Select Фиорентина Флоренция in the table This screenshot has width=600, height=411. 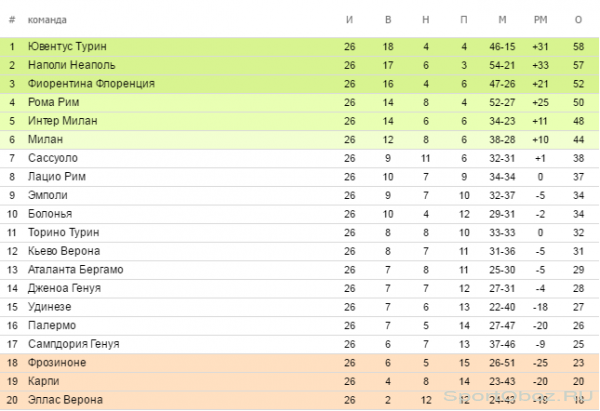tap(91, 84)
